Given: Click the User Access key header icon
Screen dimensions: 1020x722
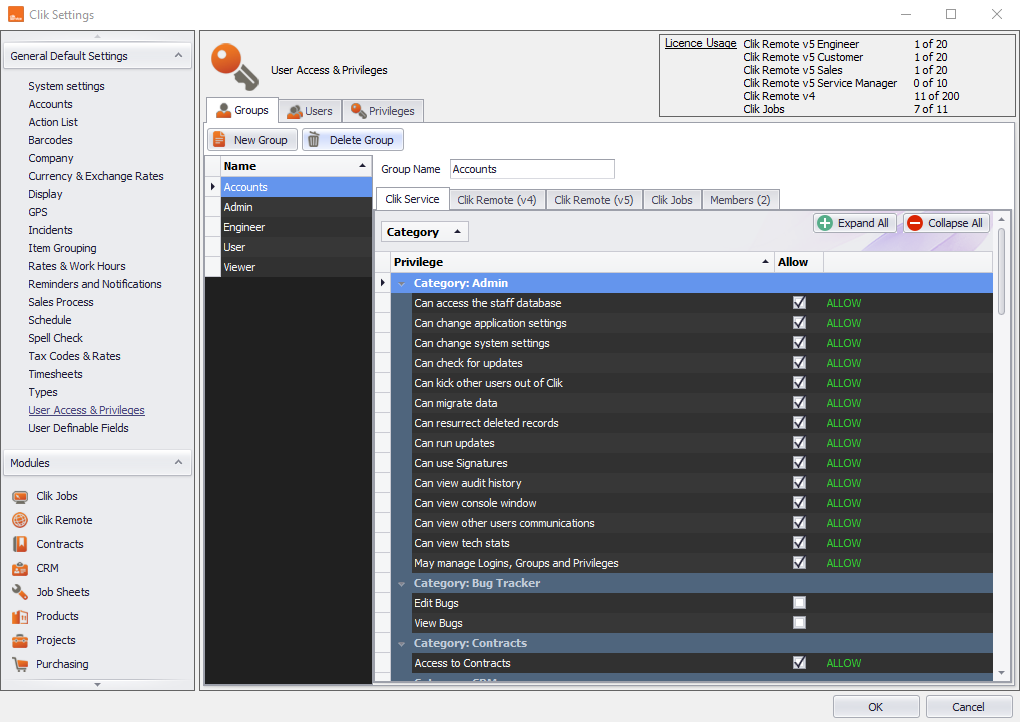Looking at the screenshot, I should [235, 67].
